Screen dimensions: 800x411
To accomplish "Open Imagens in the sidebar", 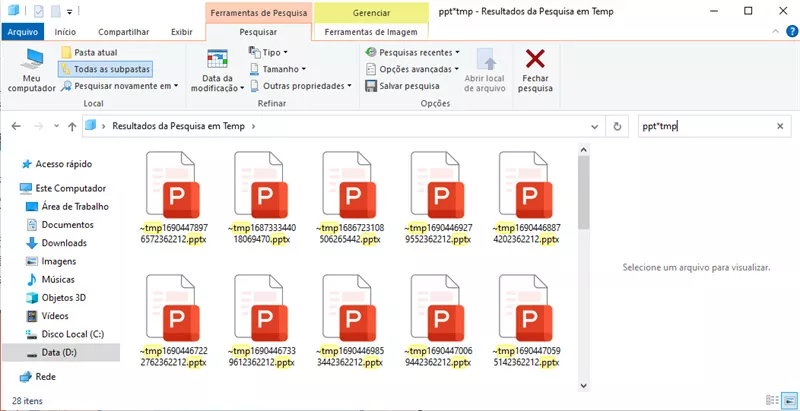I will pyautogui.click(x=59, y=261).
